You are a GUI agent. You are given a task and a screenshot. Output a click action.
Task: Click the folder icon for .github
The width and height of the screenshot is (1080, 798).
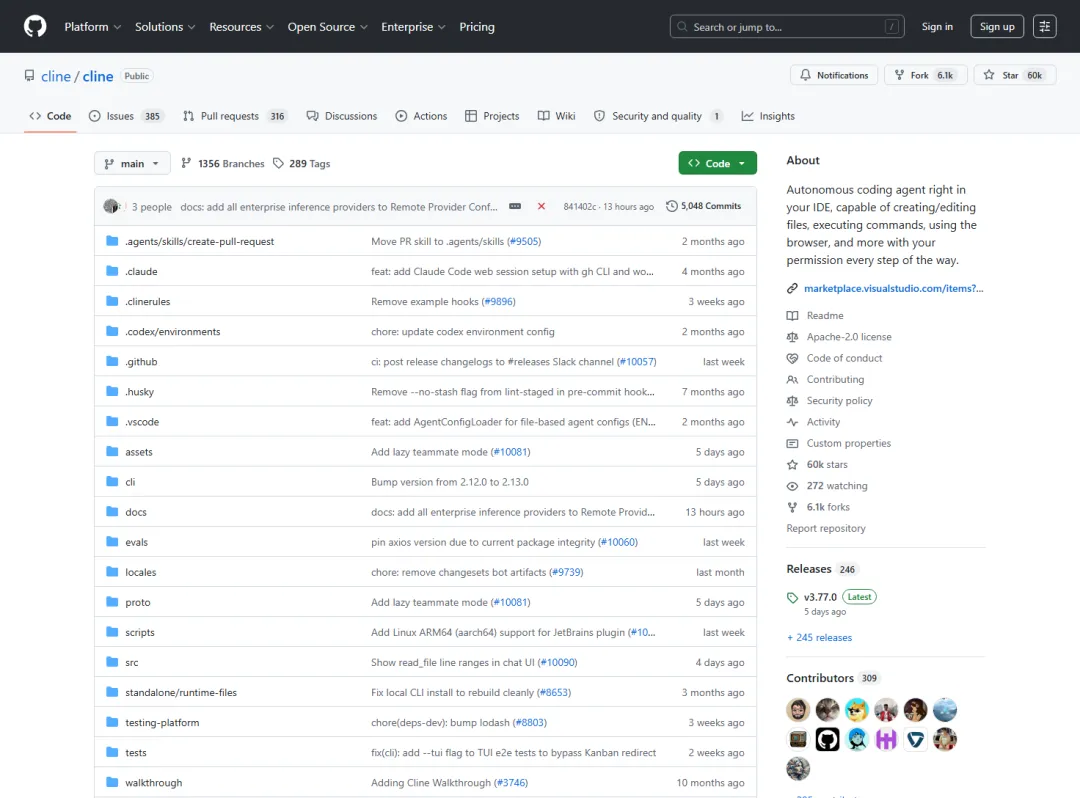(x=112, y=361)
